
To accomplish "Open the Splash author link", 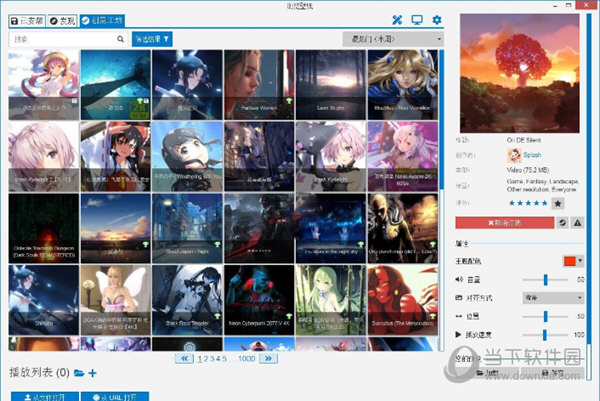I will [532, 155].
